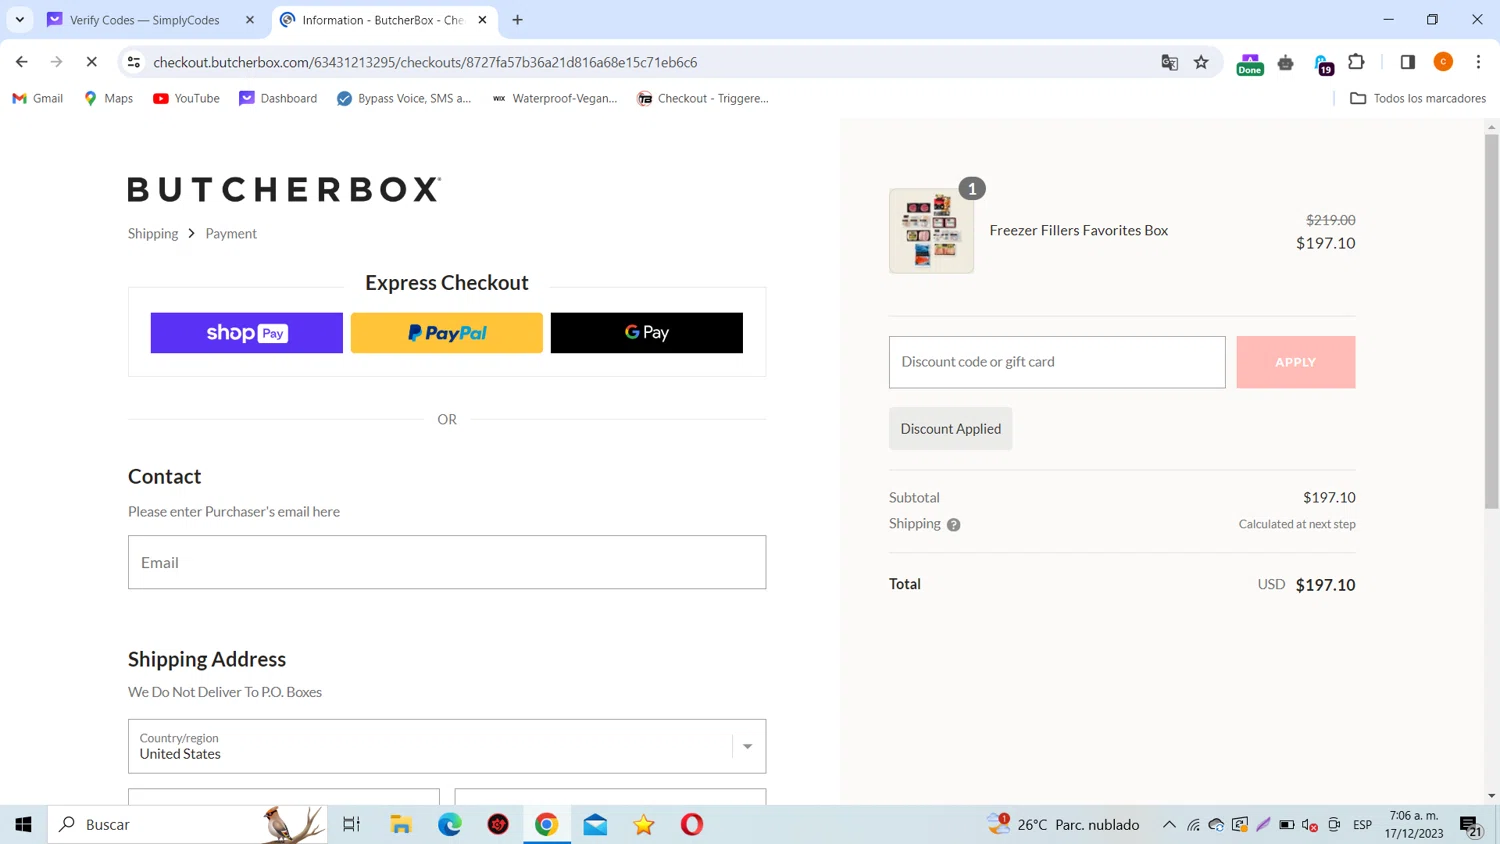
Task: Open the YouTube bookmark
Action: click(186, 98)
